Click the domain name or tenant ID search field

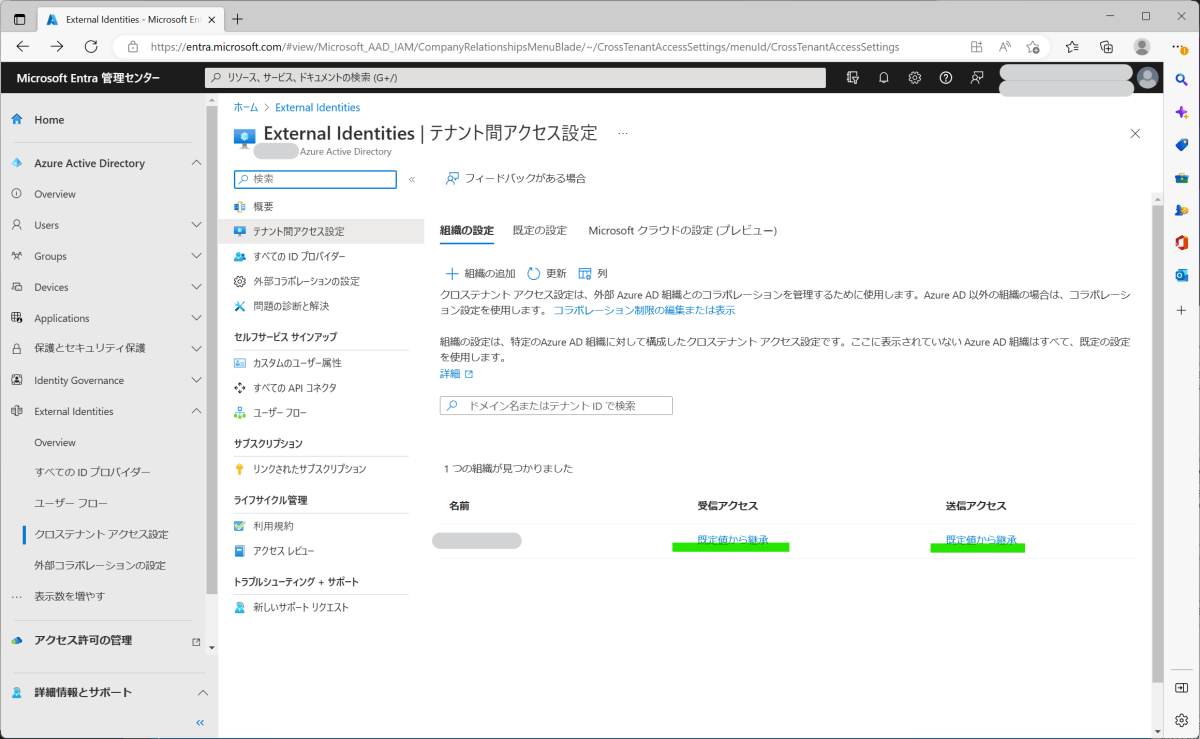coord(556,406)
